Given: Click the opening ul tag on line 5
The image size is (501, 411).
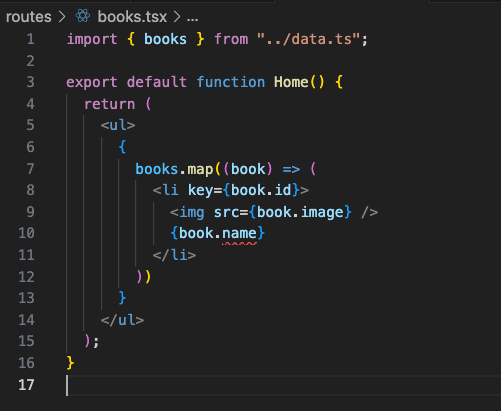Looking at the screenshot, I should 118,125.
